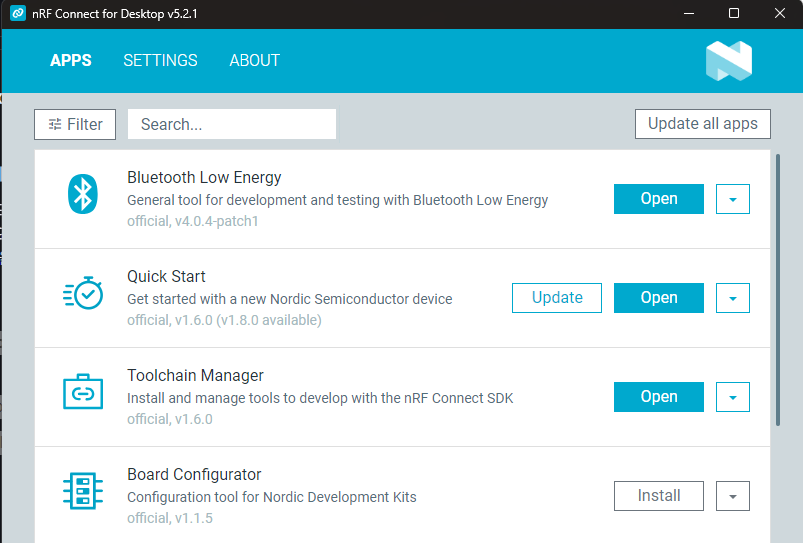This screenshot has height=543, width=803.
Task: Click 'General tool for development' description
Action: (x=337, y=200)
